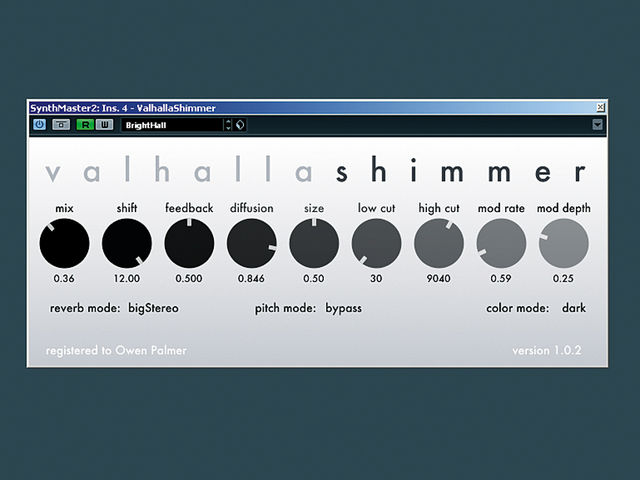Click the shift knob

pos(127,243)
